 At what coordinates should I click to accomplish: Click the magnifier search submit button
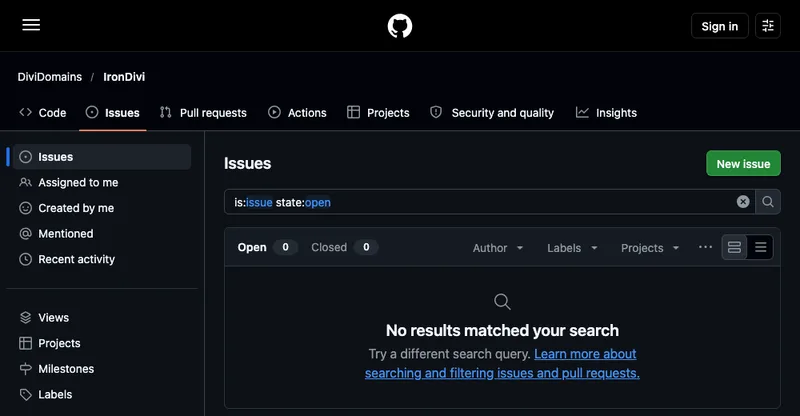pos(768,202)
